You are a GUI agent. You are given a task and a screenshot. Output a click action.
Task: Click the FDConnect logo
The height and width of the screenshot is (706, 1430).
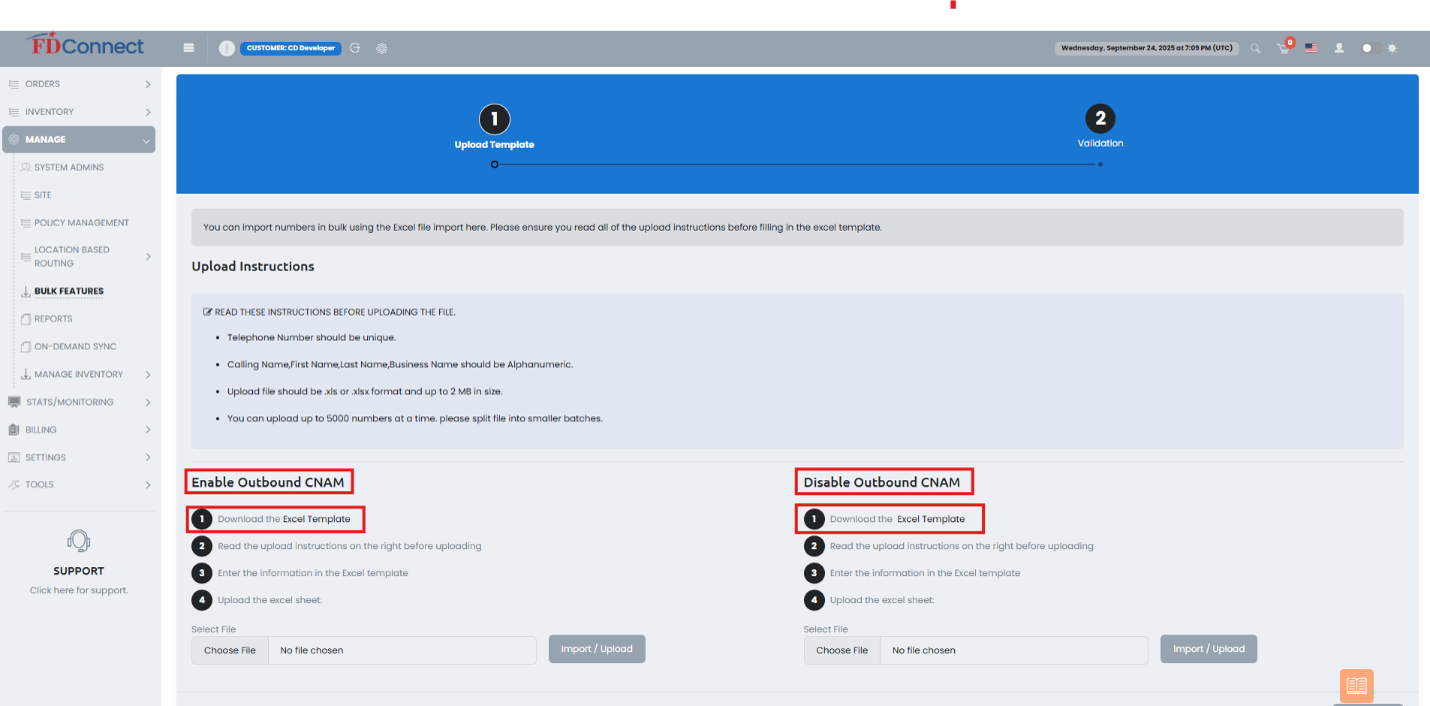click(86, 46)
